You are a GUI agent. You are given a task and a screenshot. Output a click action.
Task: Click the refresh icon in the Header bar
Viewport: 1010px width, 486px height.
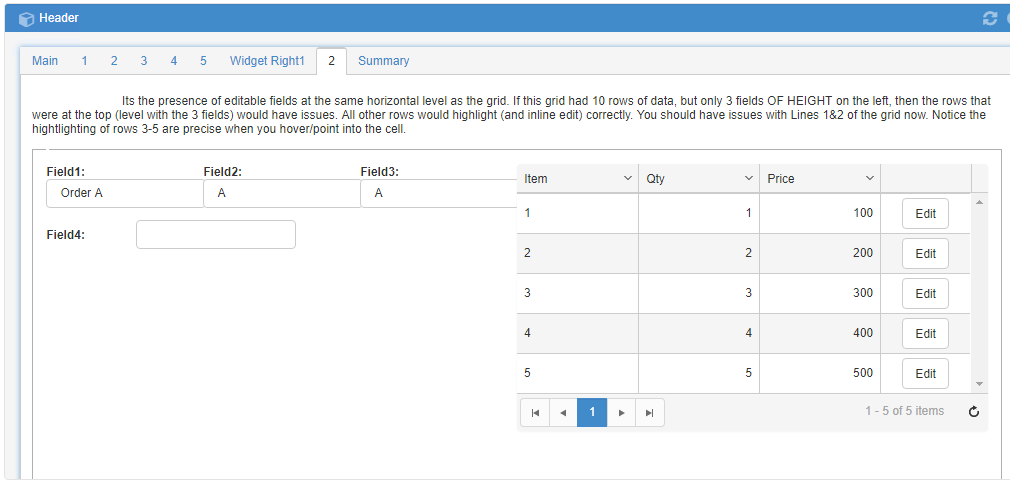tap(989, 19)
